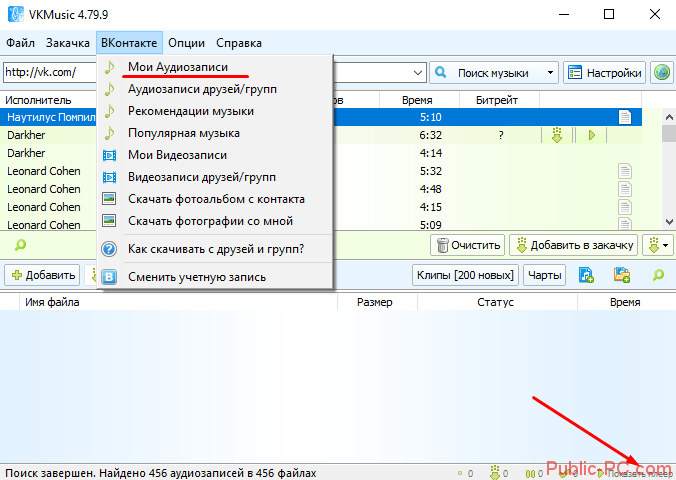Screen dimensions: 676x480
Task: Open lyrics icon on the 5:32 track
Action: click(625, 171)
